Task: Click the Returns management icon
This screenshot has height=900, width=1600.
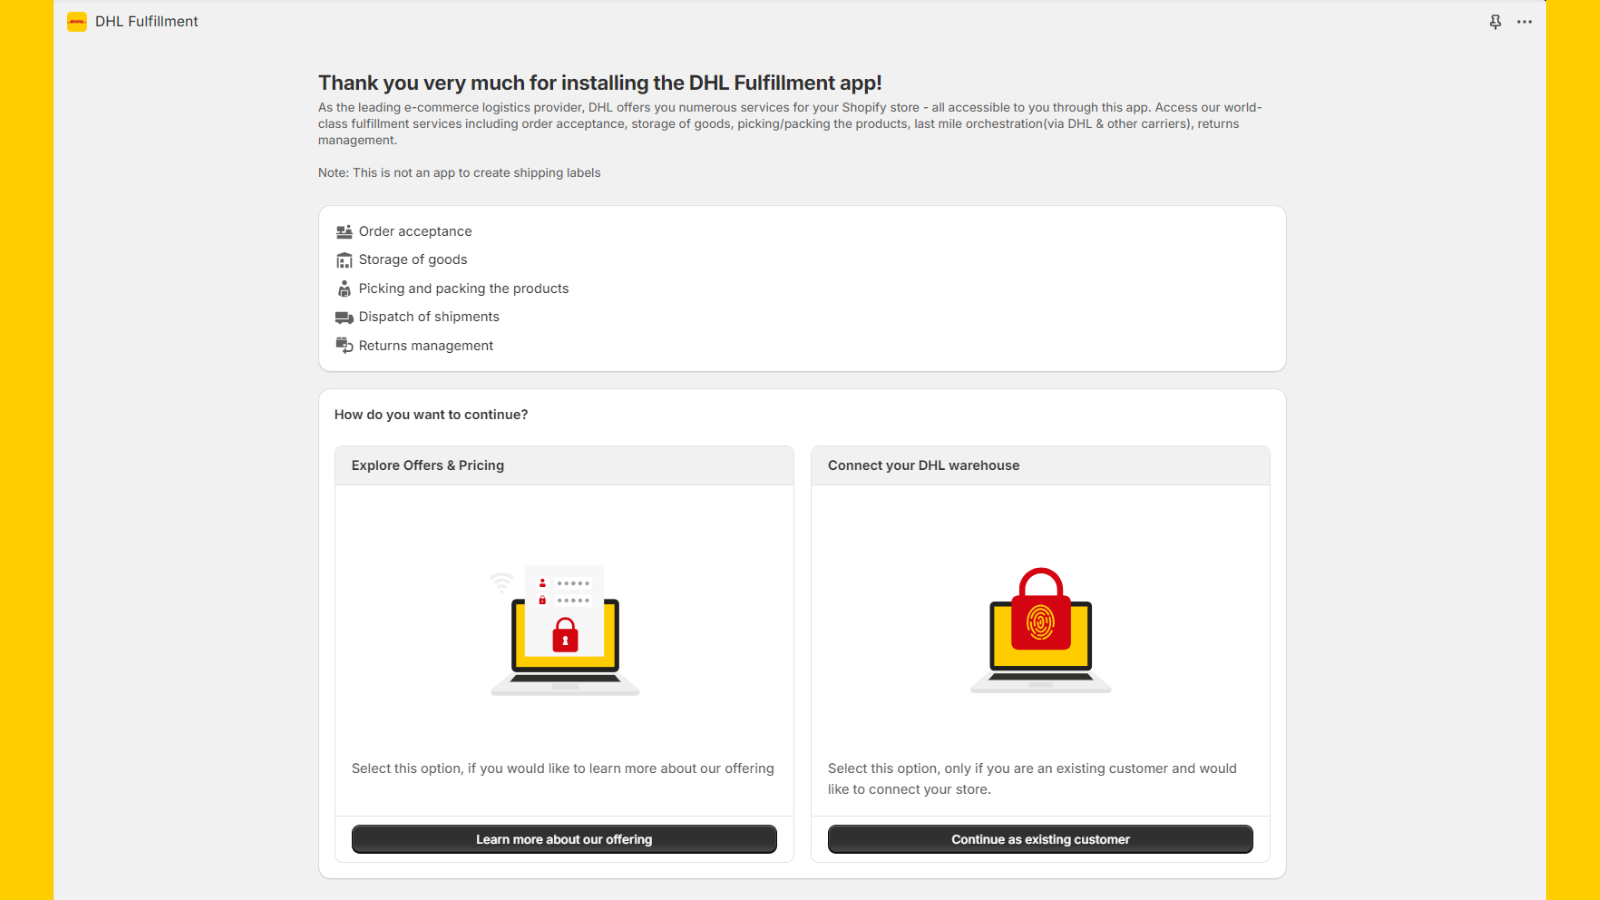Action: point(345,344)
